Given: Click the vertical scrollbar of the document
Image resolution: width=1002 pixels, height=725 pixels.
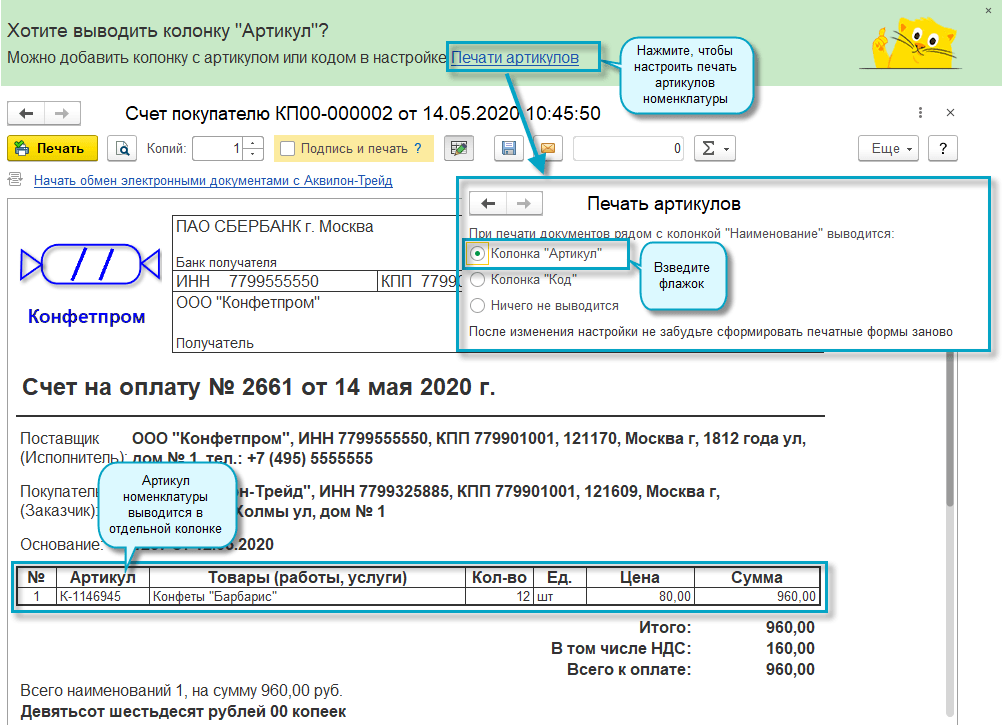Looking at the screenshot, I should [x=950, y=429].
